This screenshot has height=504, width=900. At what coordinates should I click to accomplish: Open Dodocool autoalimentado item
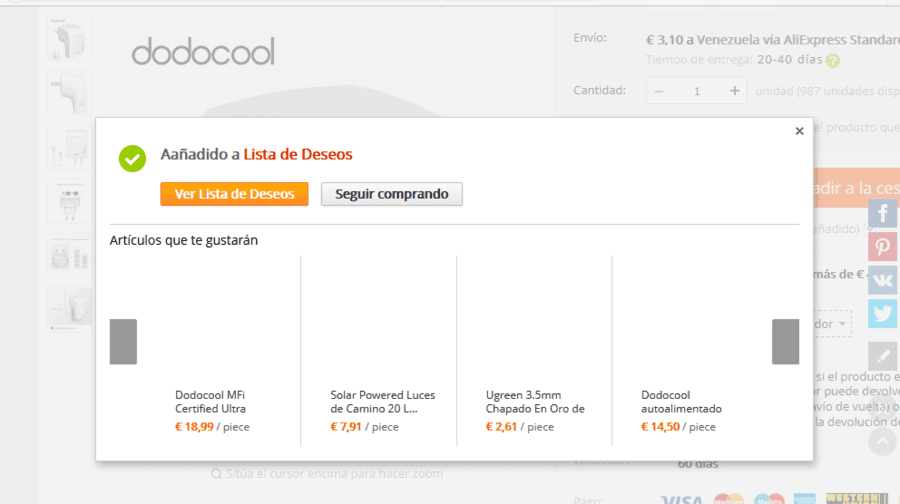681,402
